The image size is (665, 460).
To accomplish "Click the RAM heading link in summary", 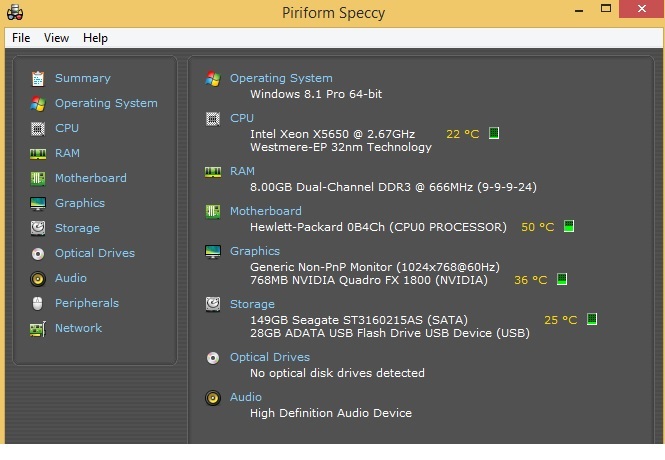I will point(242,171).
